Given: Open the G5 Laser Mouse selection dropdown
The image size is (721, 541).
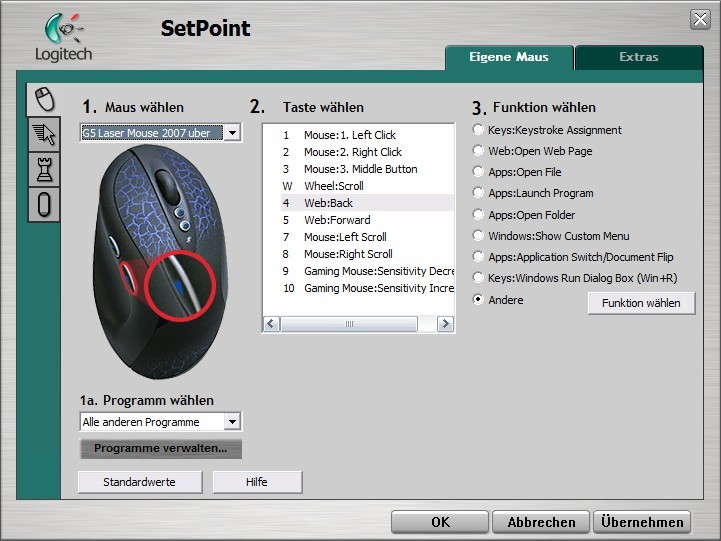Looking at the screenshot, I should click(160, 133).
